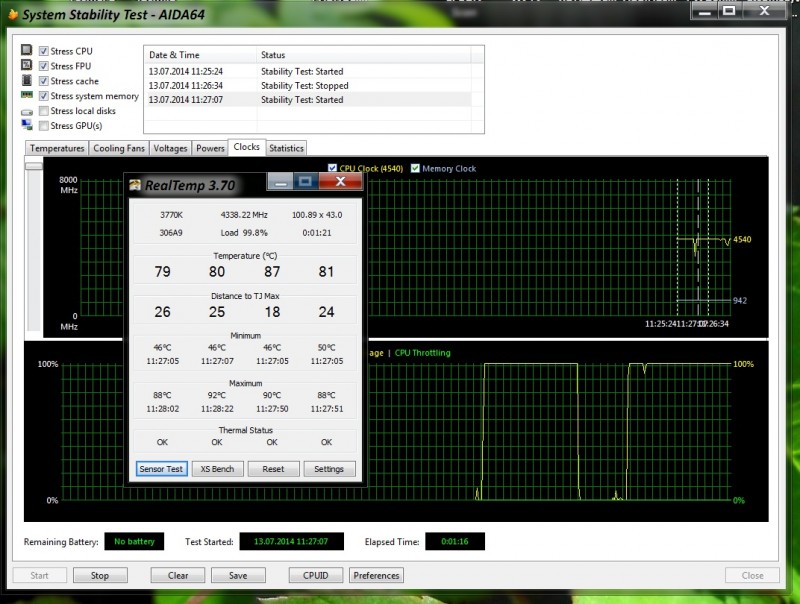Viewport: 800px width, 604px height.
Task: Click the Load 99.8% value in RealTemp
Action: 244,233
